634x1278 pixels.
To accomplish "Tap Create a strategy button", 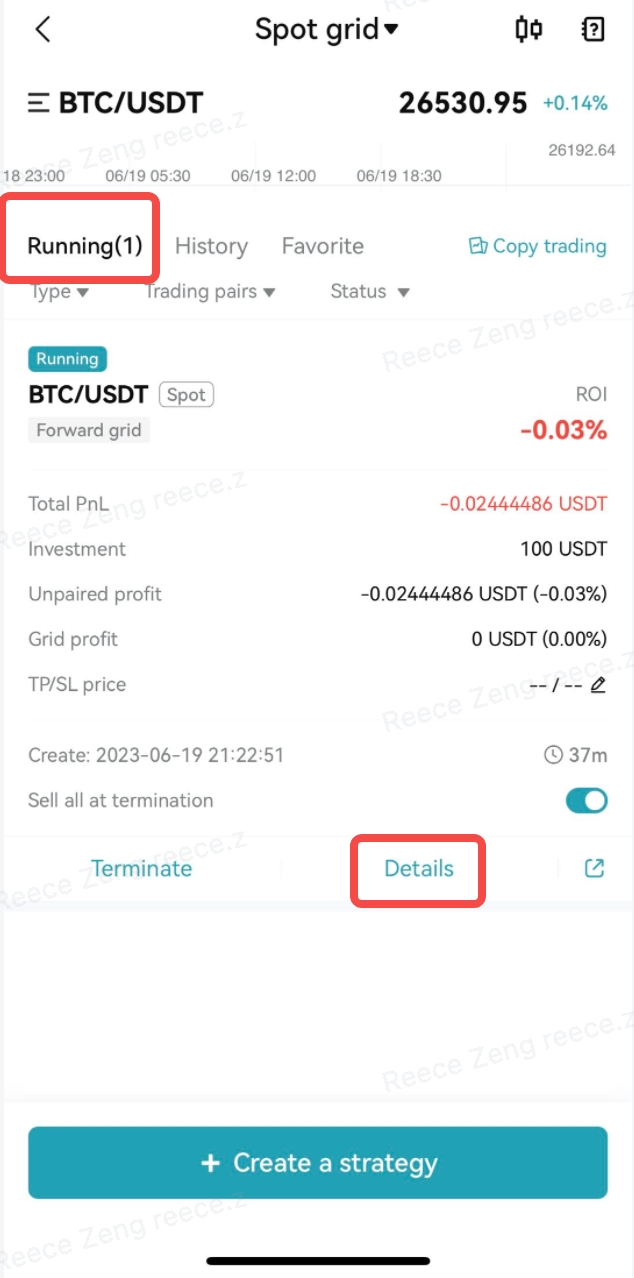I will coord(317,1163).
